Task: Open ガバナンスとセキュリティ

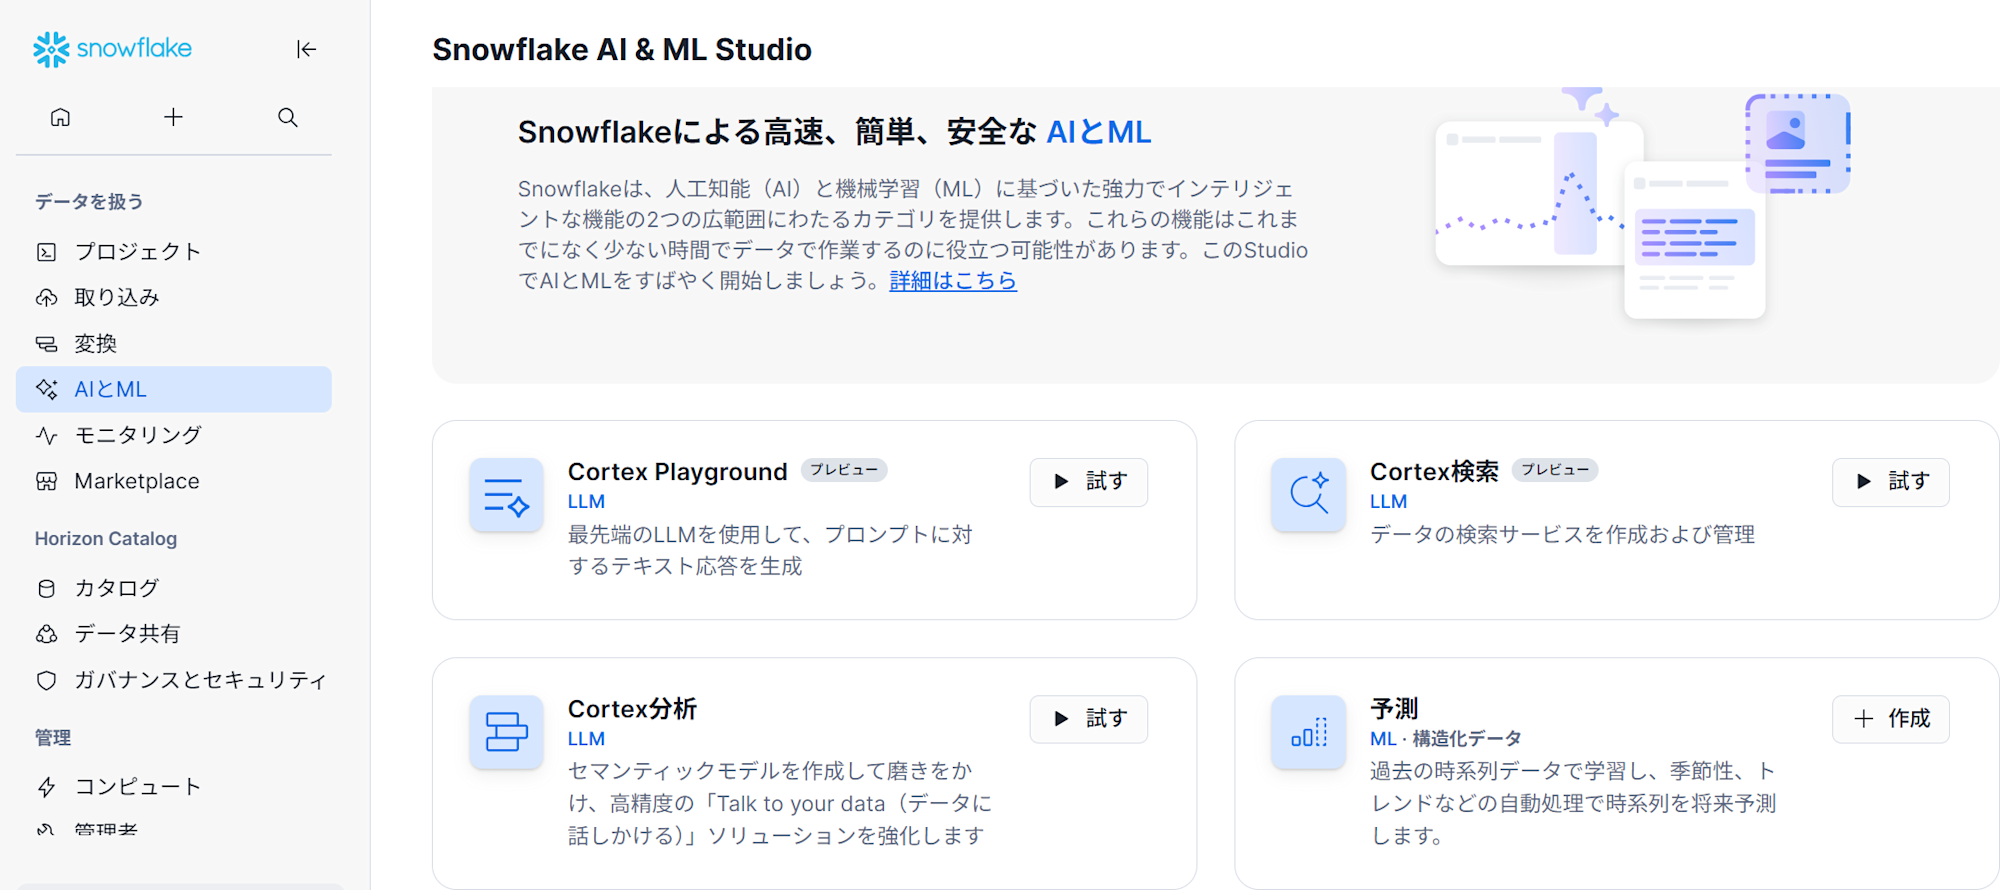Action: click(174, 680)
